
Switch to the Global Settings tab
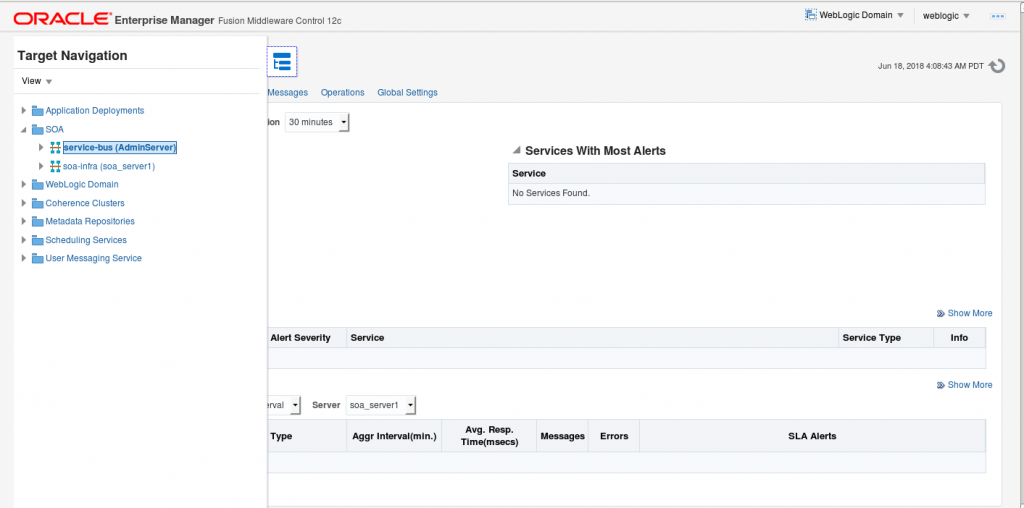[408, 93]
